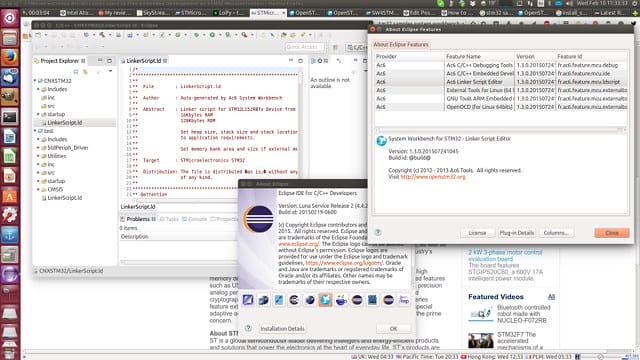Image resolution: width=640 pixels, height=360 pixels.
Task: Open Project Explorer view menu dropdown
Action: coord(110,72)
